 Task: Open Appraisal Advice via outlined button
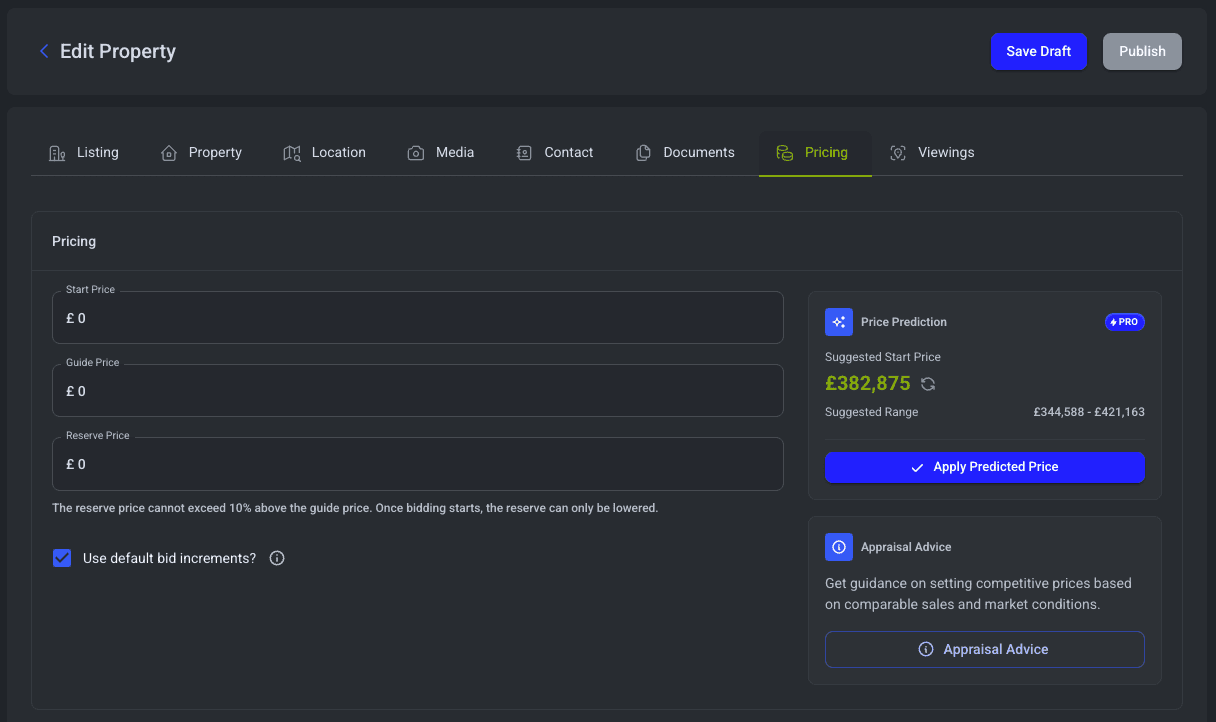tap(984, 649)
